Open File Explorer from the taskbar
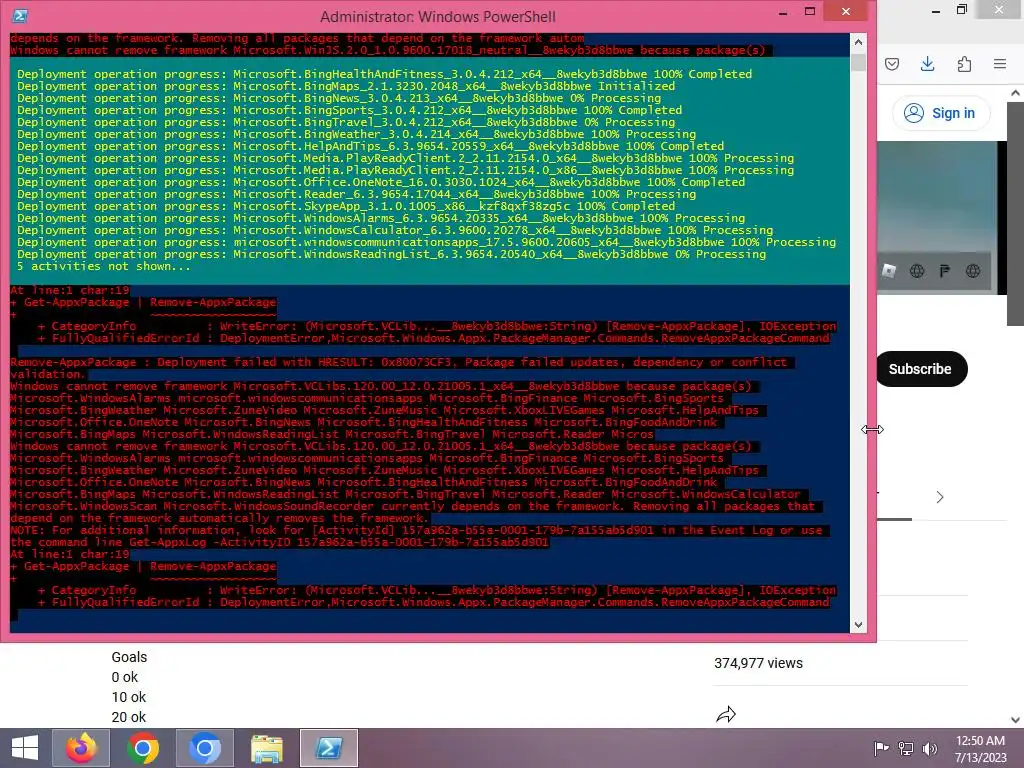The image size is (1024, 768). [266, 748]
